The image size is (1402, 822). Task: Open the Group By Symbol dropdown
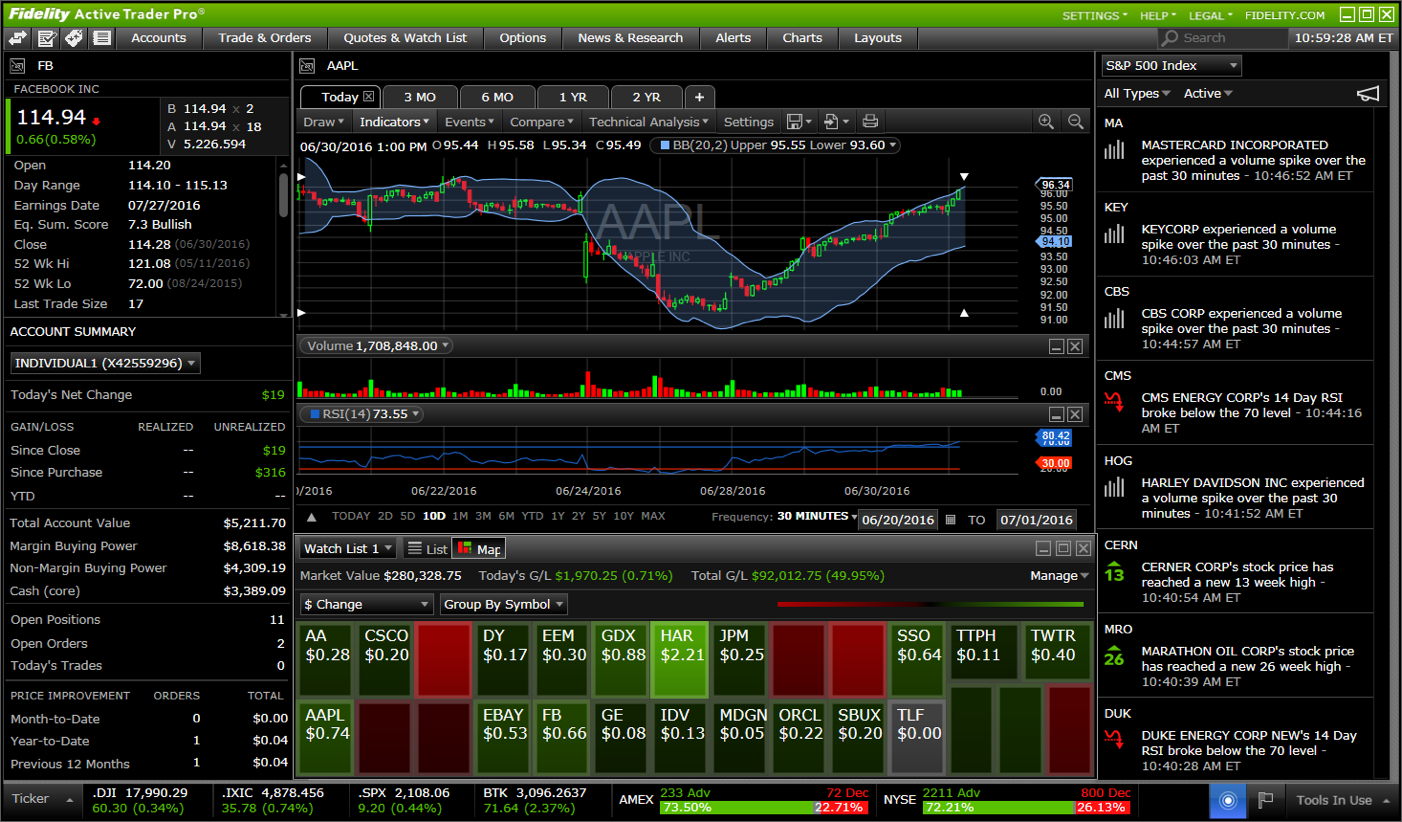pyautogui.click(x=504, y=604)
